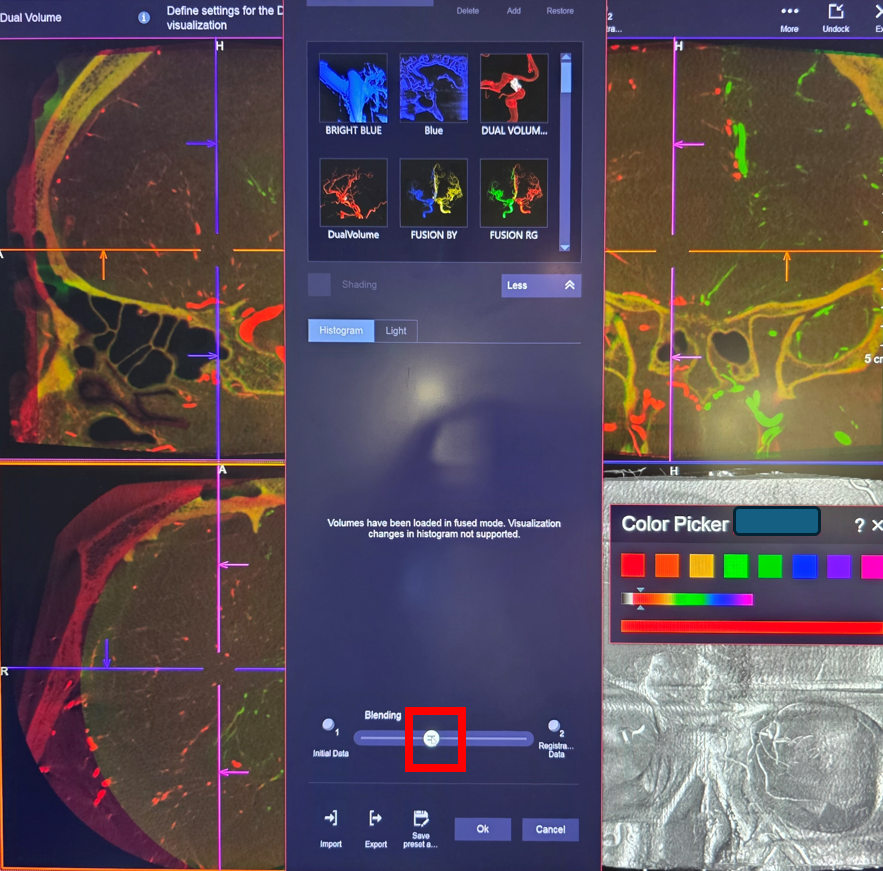This screenshot has width=883, height=871.
Task: Switch to the Light tab
Action: pos(396,331)
